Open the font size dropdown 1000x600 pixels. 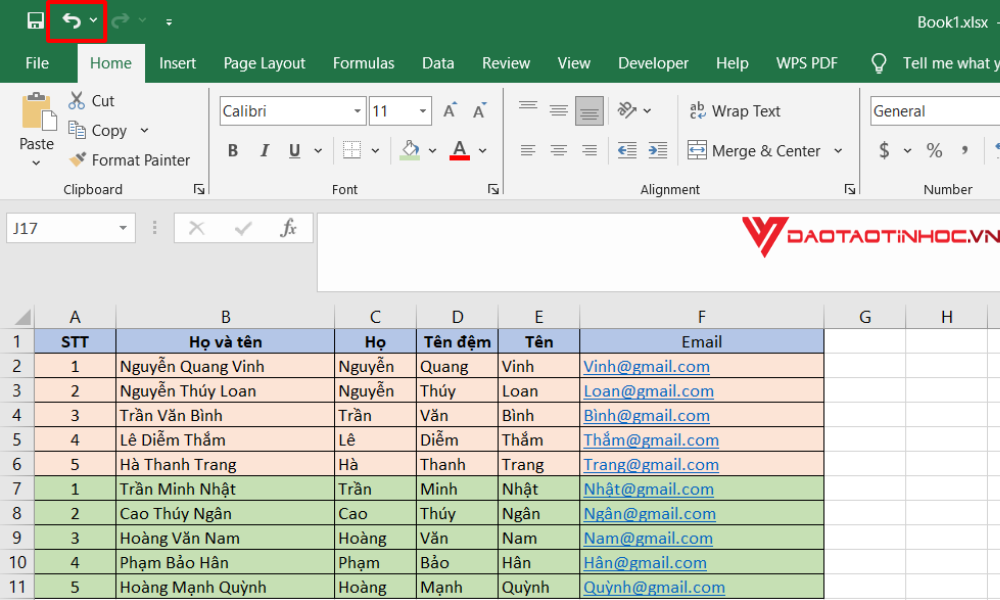[x=421, y=110]
